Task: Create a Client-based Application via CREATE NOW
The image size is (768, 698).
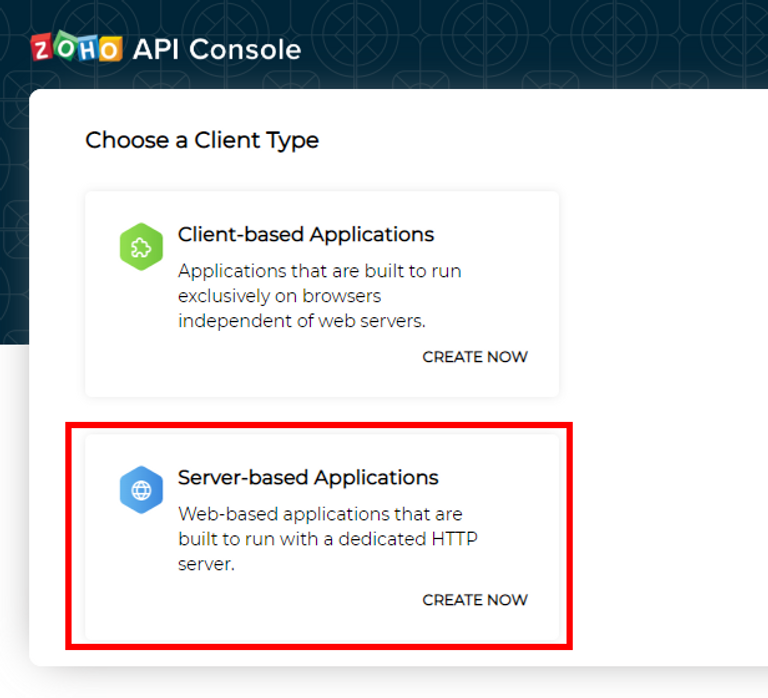Action: (x=475, y=357)
